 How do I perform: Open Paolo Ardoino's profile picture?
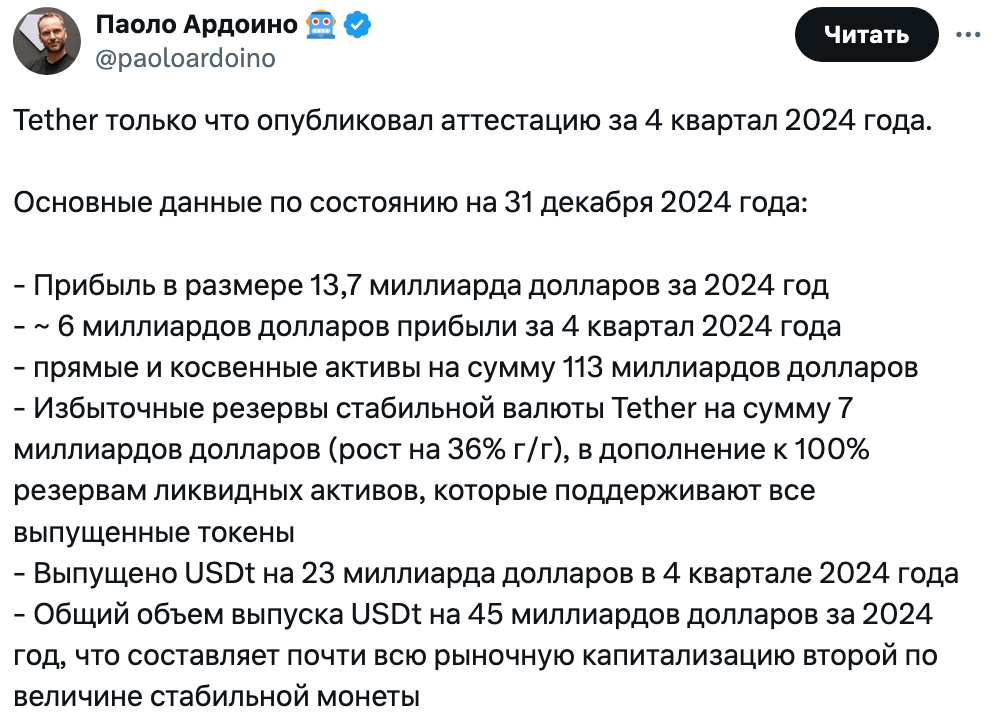pyautogui.click(x=47, y=41)
